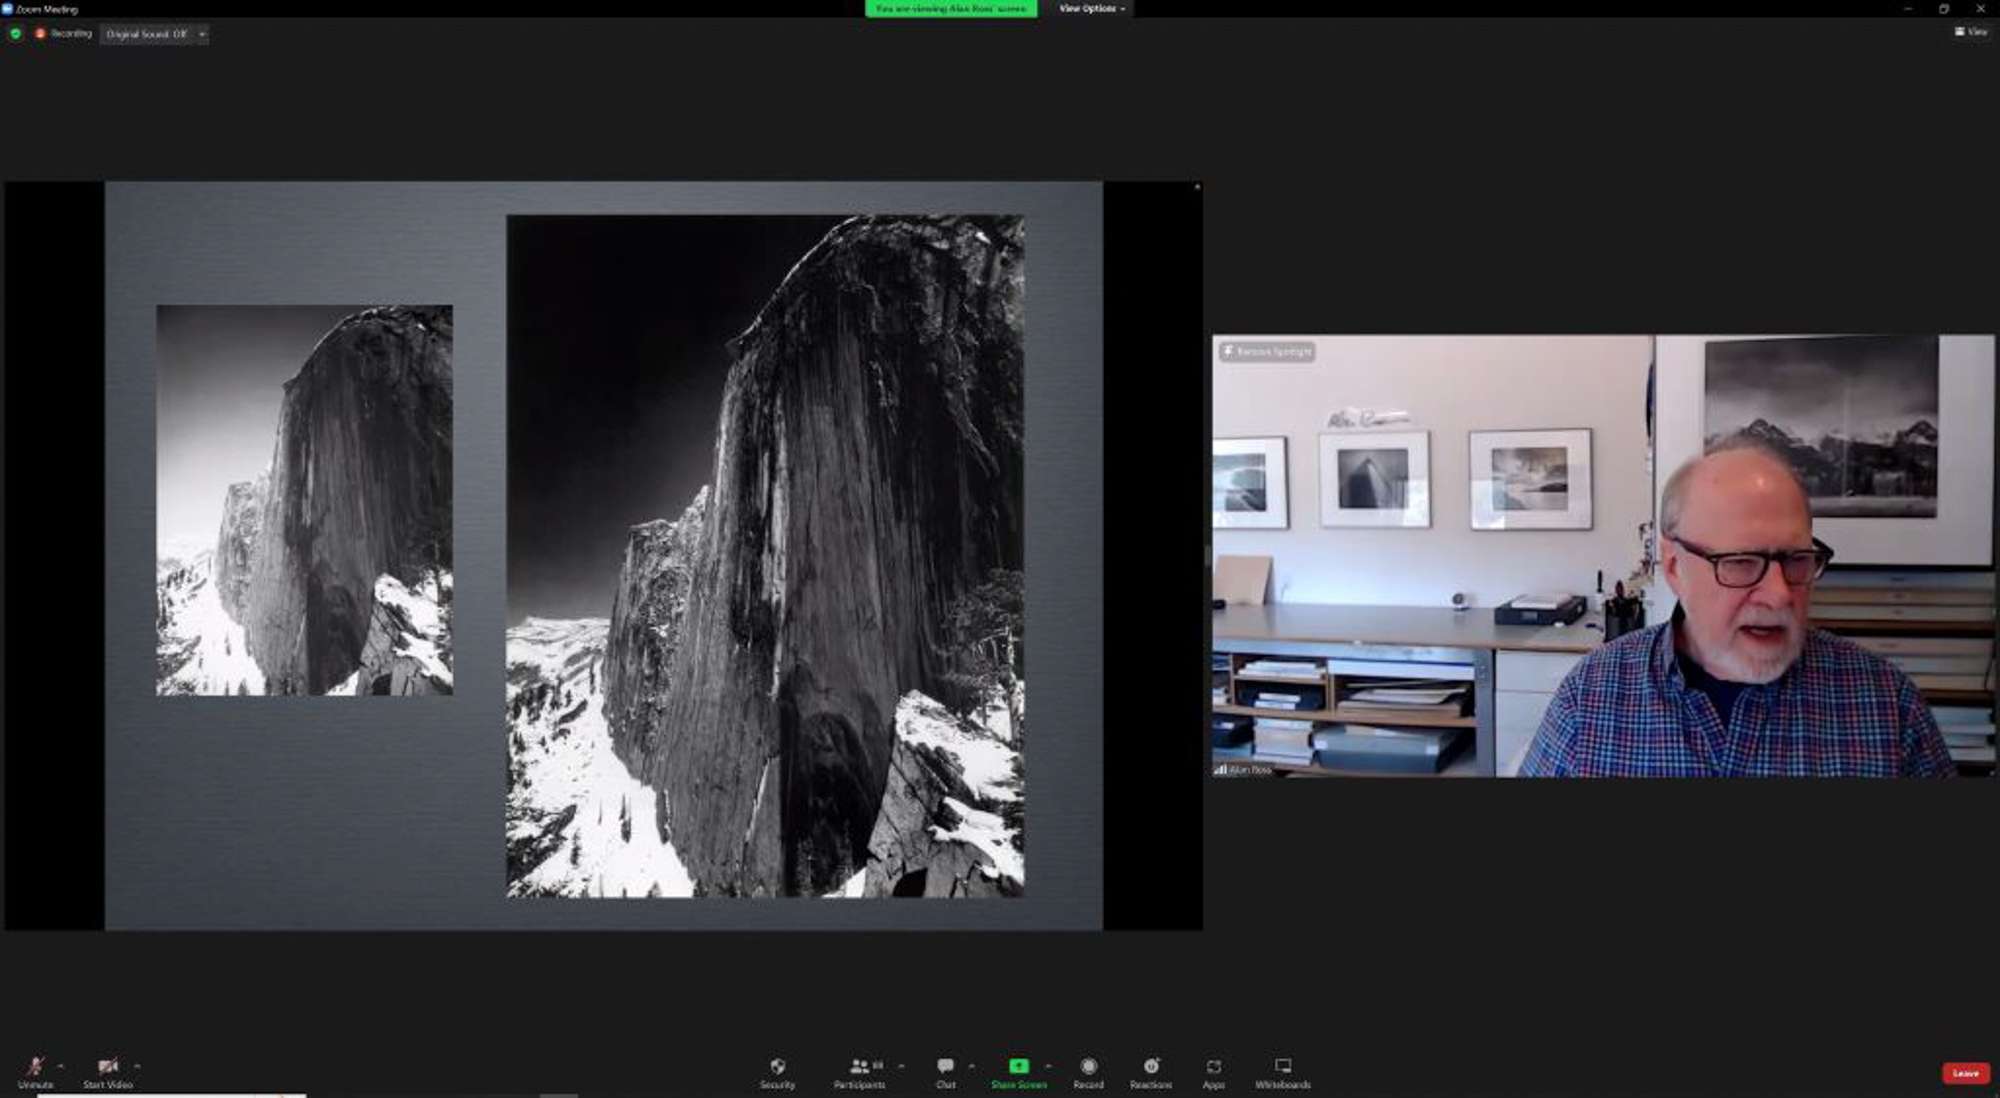Image resolution: width=2000 pixels, height=1098 pixels.
Task: Click the green encryption shield icon
Action: pyautogui.click(x=15, y=34)
